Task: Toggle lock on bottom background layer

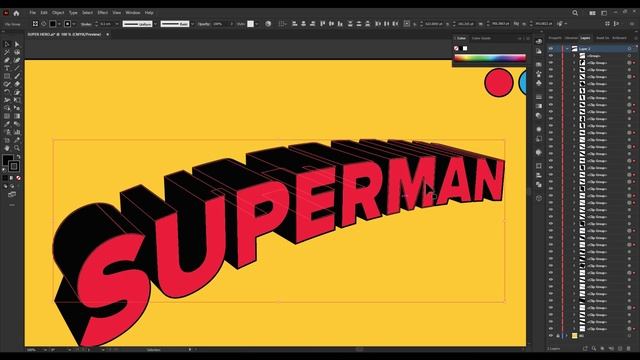Action: click(558, 336)
